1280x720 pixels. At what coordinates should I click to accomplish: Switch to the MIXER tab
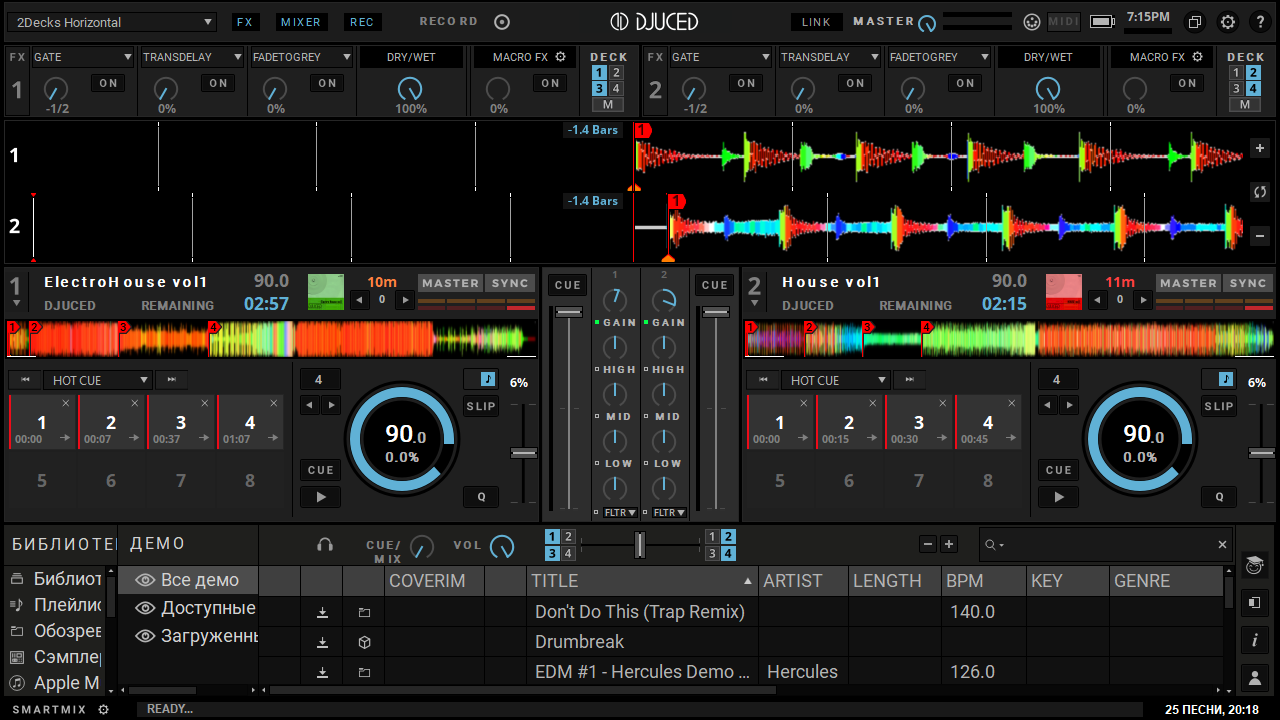300,22
